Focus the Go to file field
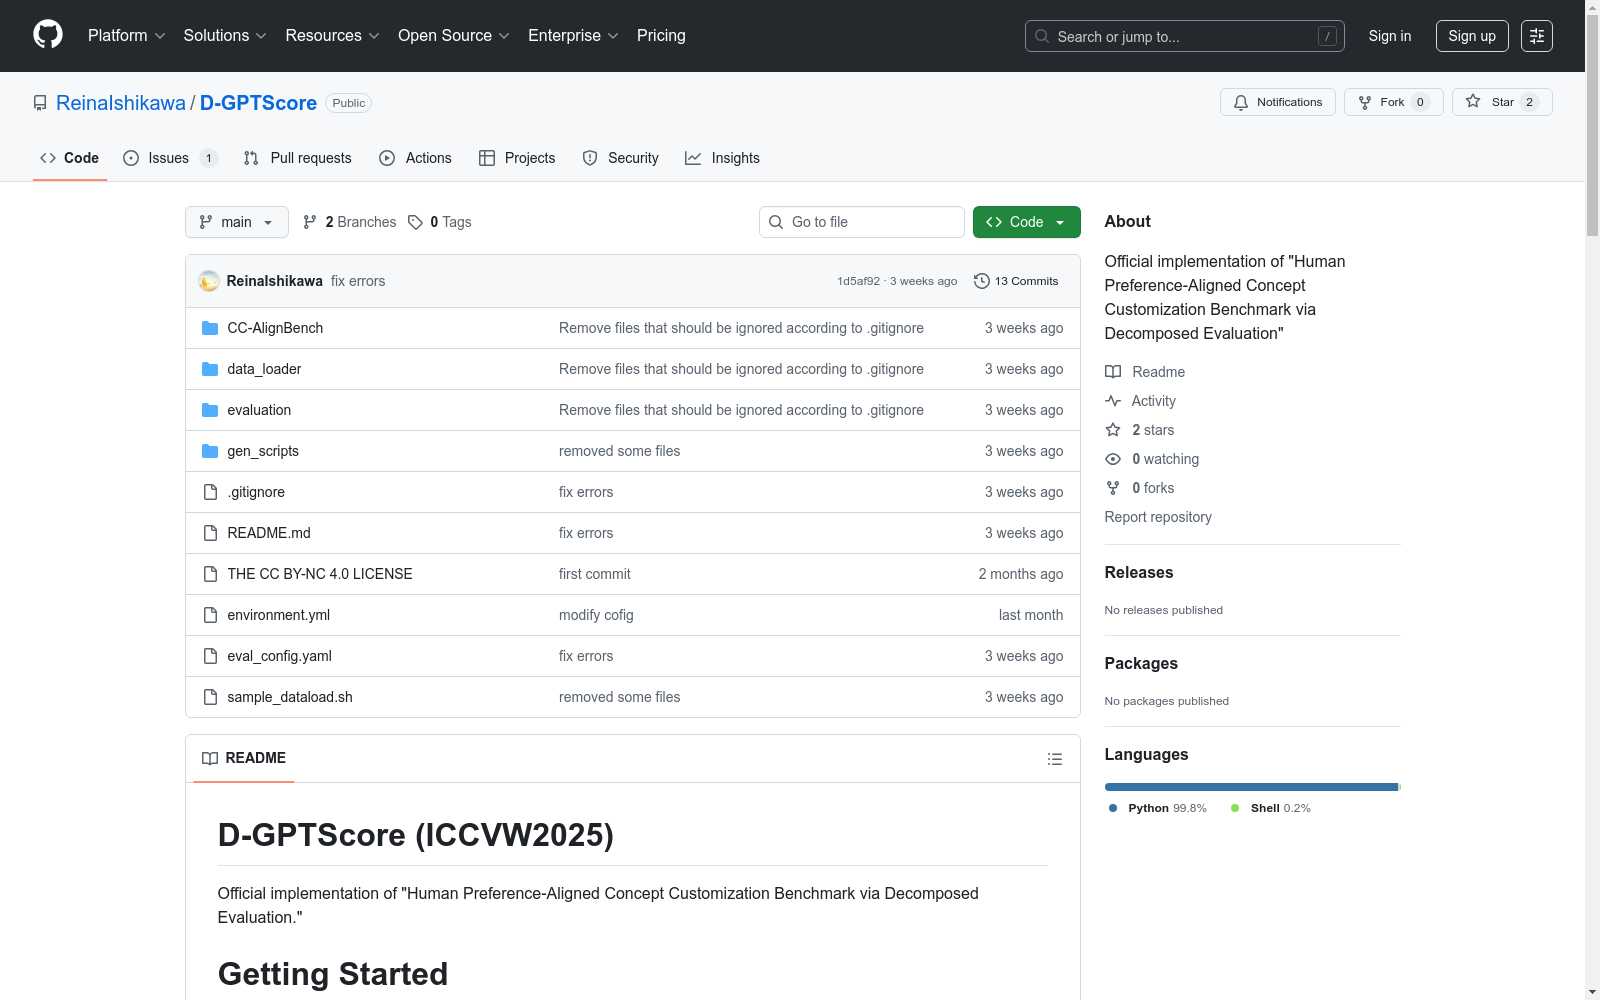 [x=862, y=222]
